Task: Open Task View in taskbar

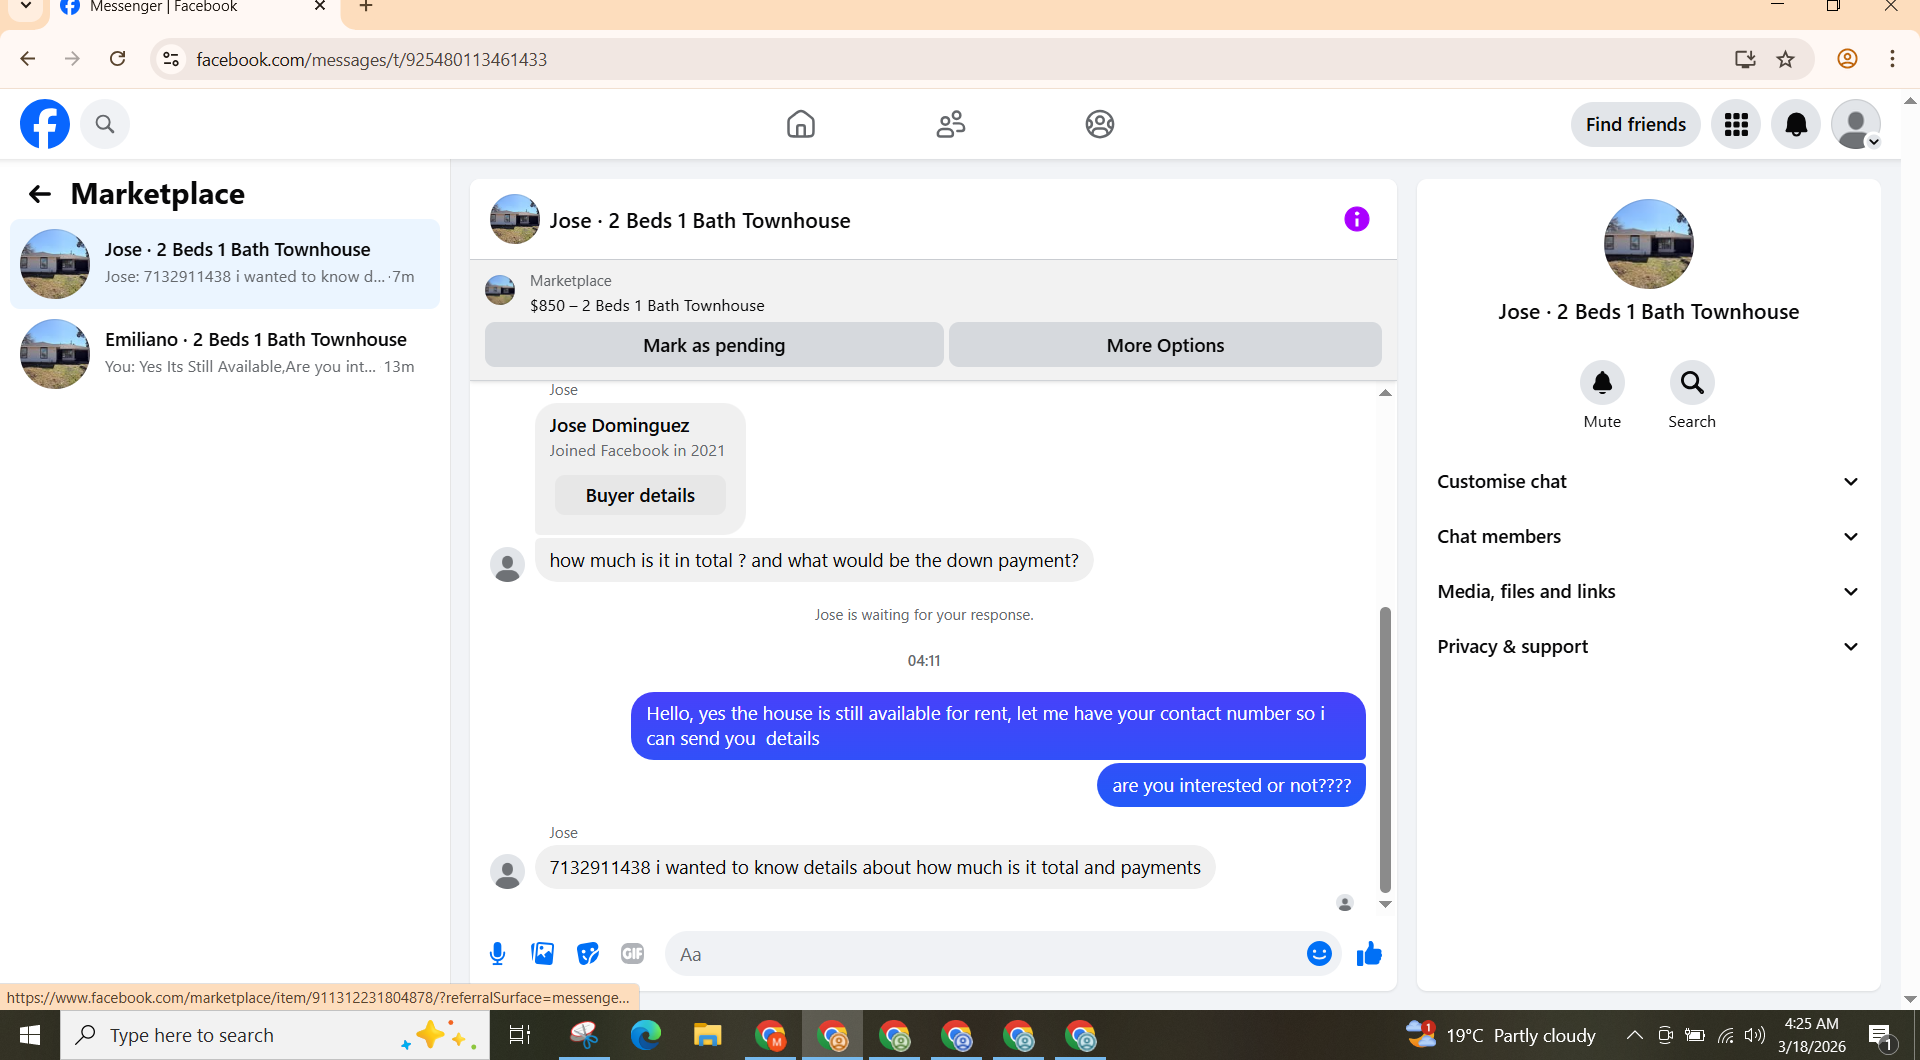Action: [520, 1035]
